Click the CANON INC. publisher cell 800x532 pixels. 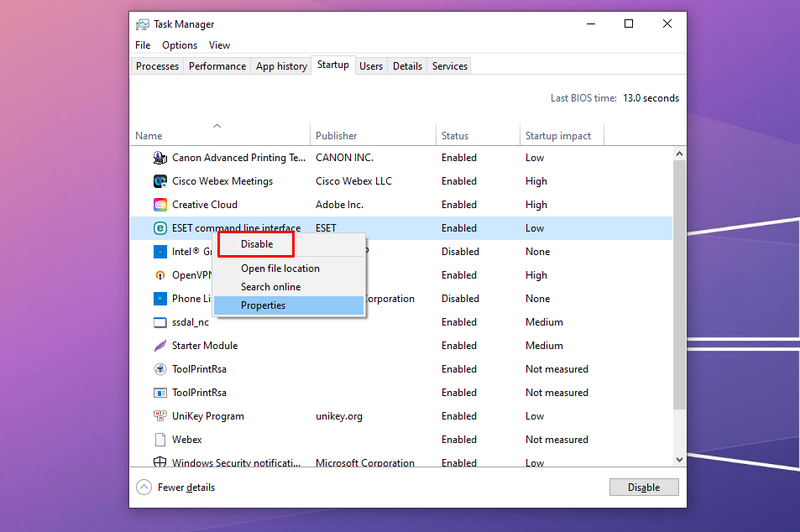point(344,158)
